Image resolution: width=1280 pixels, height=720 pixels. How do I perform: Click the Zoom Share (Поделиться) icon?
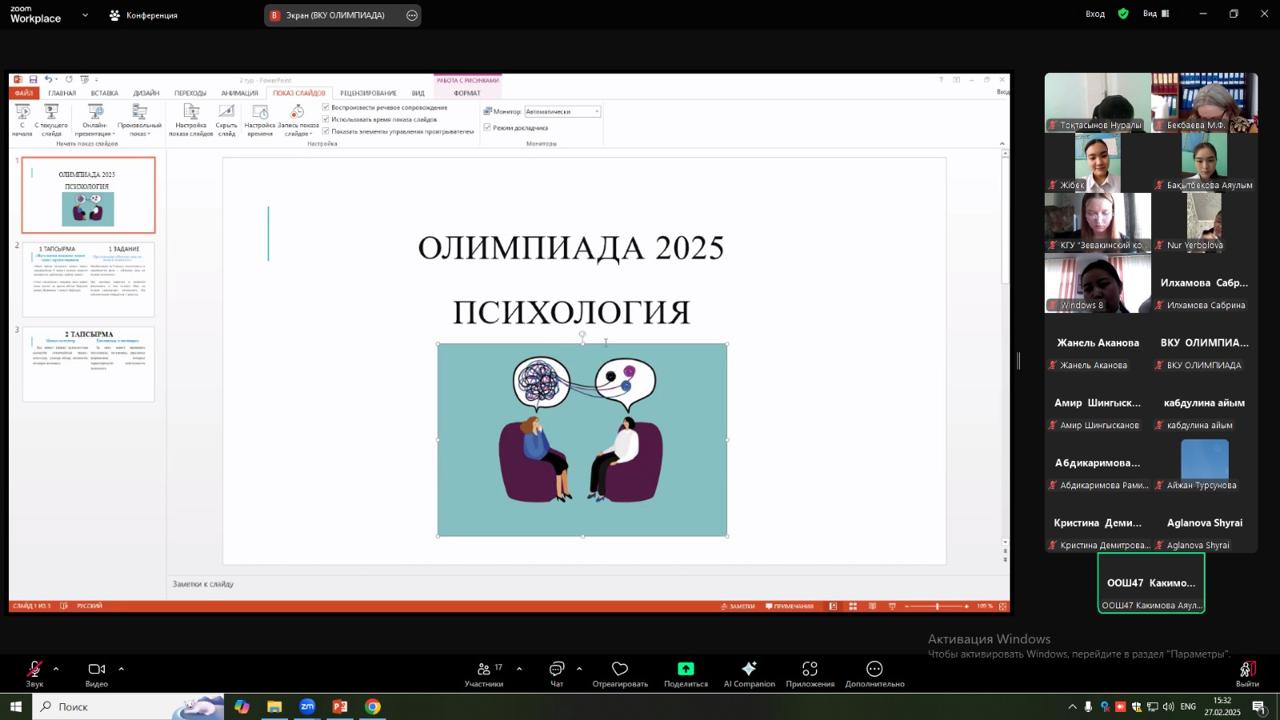click(x=685, y=674)
